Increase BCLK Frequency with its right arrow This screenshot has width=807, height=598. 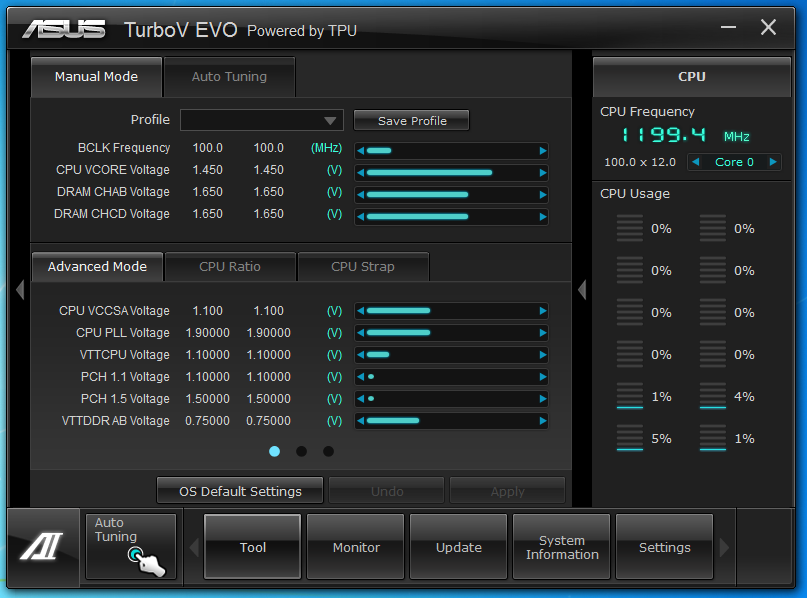click(x=542, y=151)
